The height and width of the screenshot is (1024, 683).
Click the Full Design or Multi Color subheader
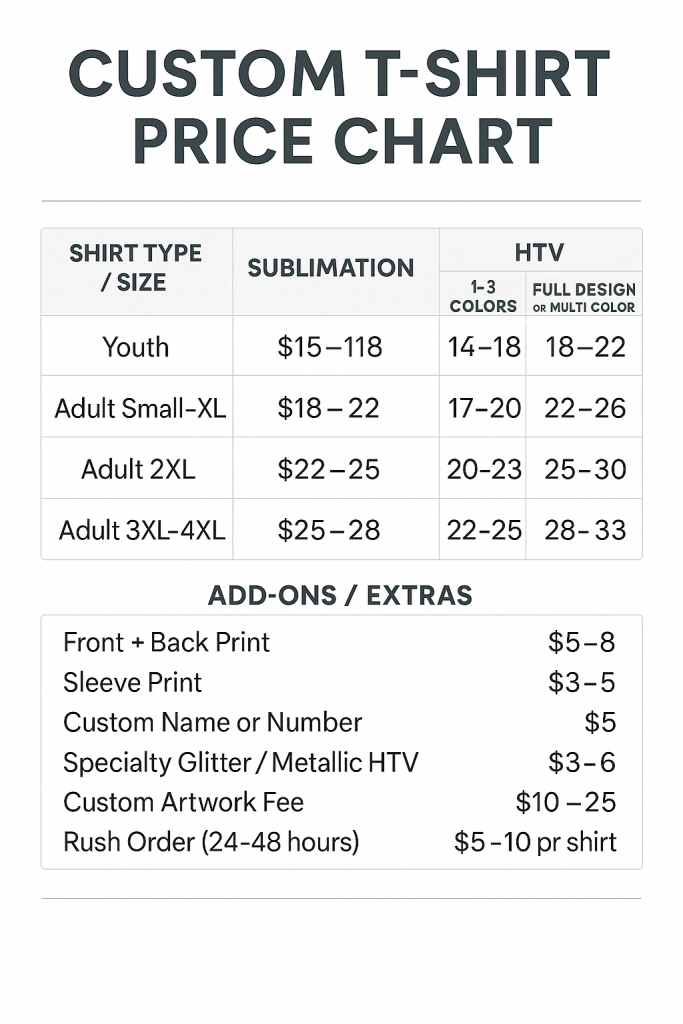[584, 298]
